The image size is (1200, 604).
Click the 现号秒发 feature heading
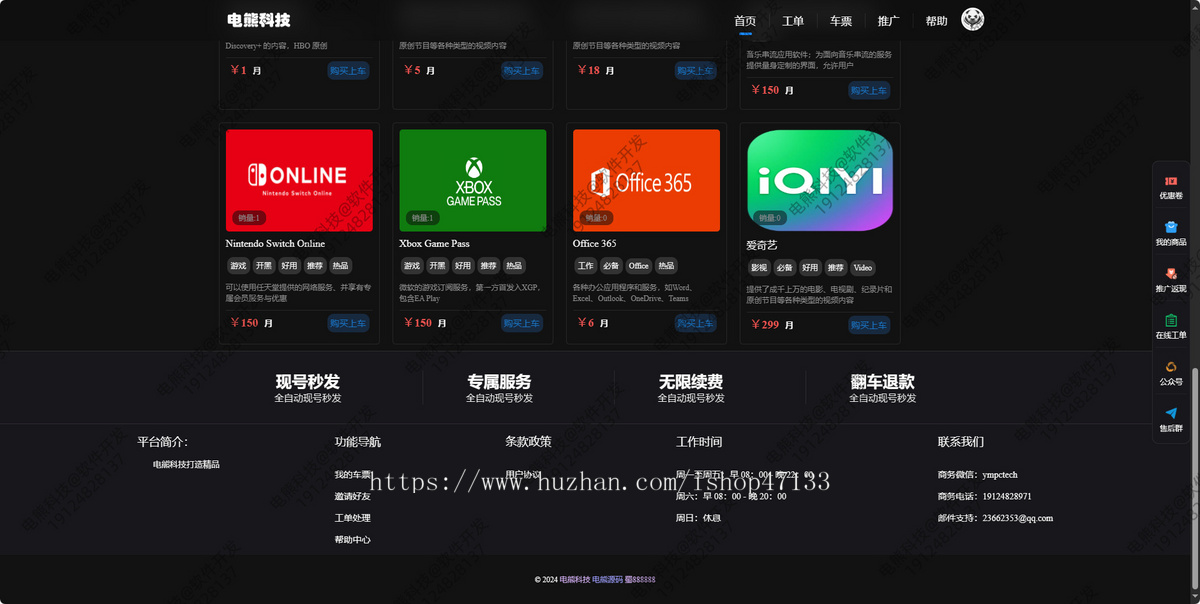coord(308,382)
